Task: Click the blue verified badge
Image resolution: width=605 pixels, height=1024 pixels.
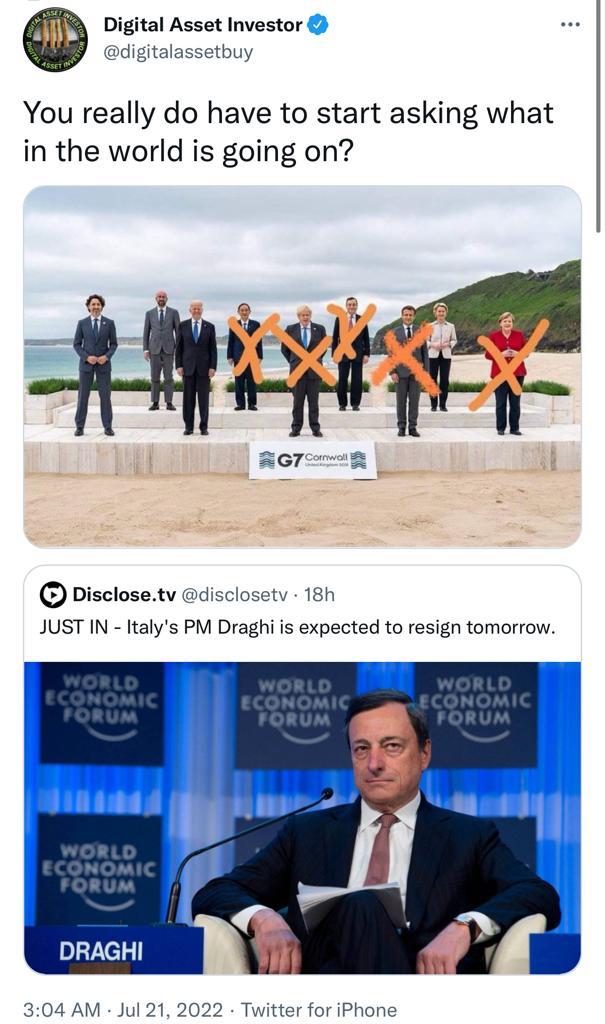Action: click(x=318, y=26)
